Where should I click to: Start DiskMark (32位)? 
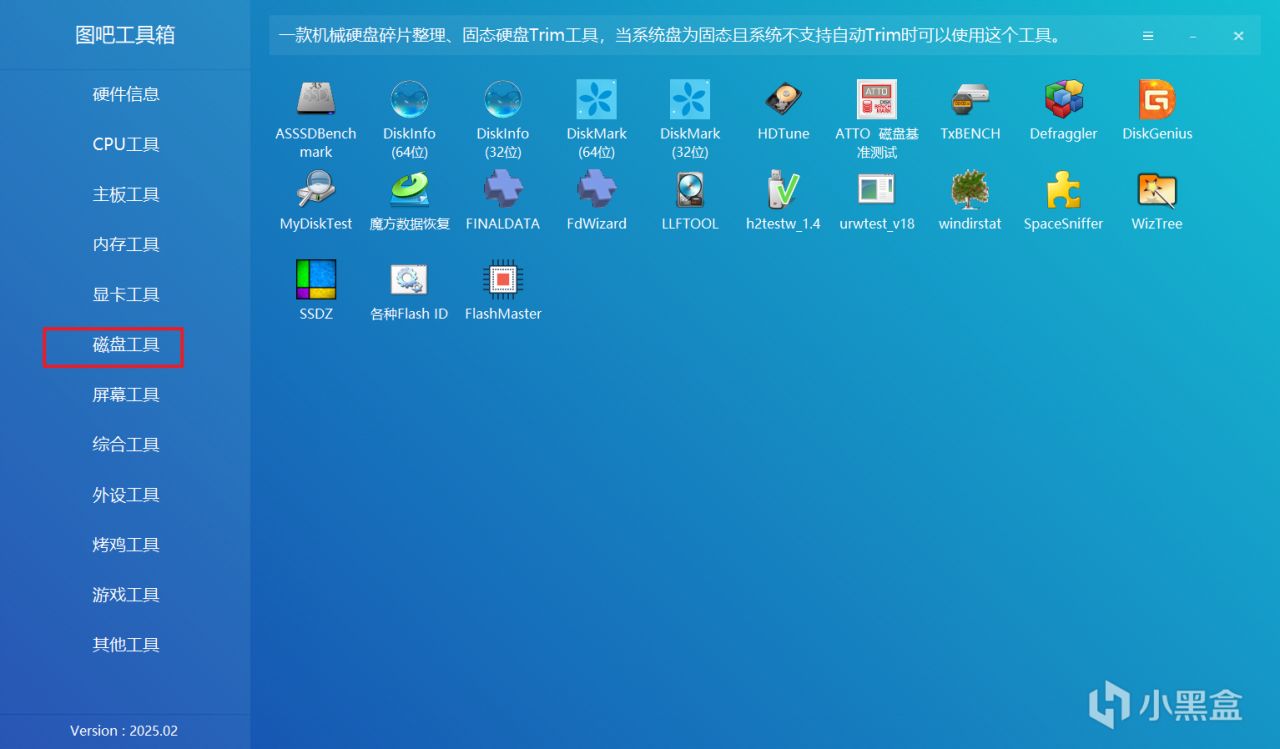pos(690,120)
